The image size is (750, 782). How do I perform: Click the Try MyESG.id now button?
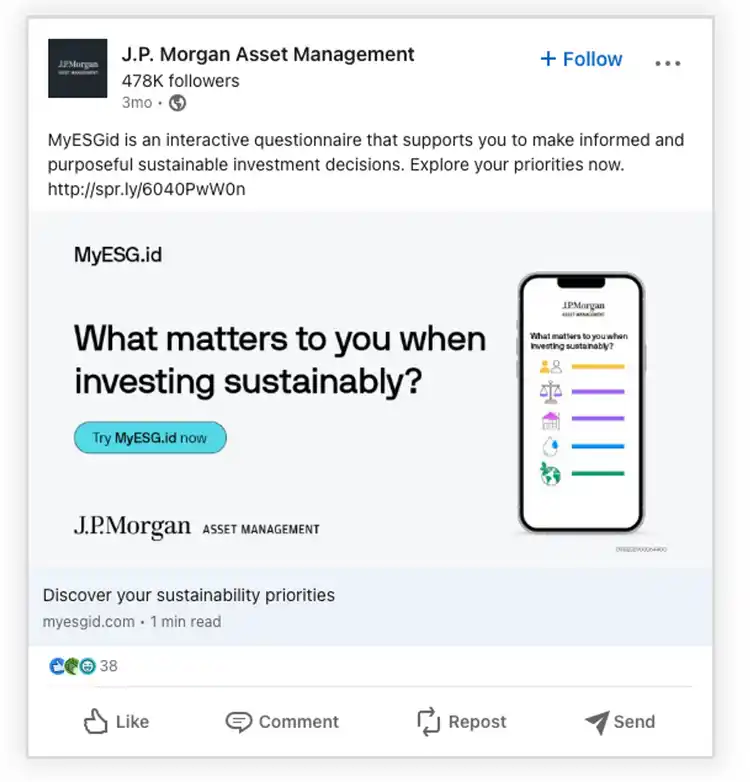coord(150,438)
